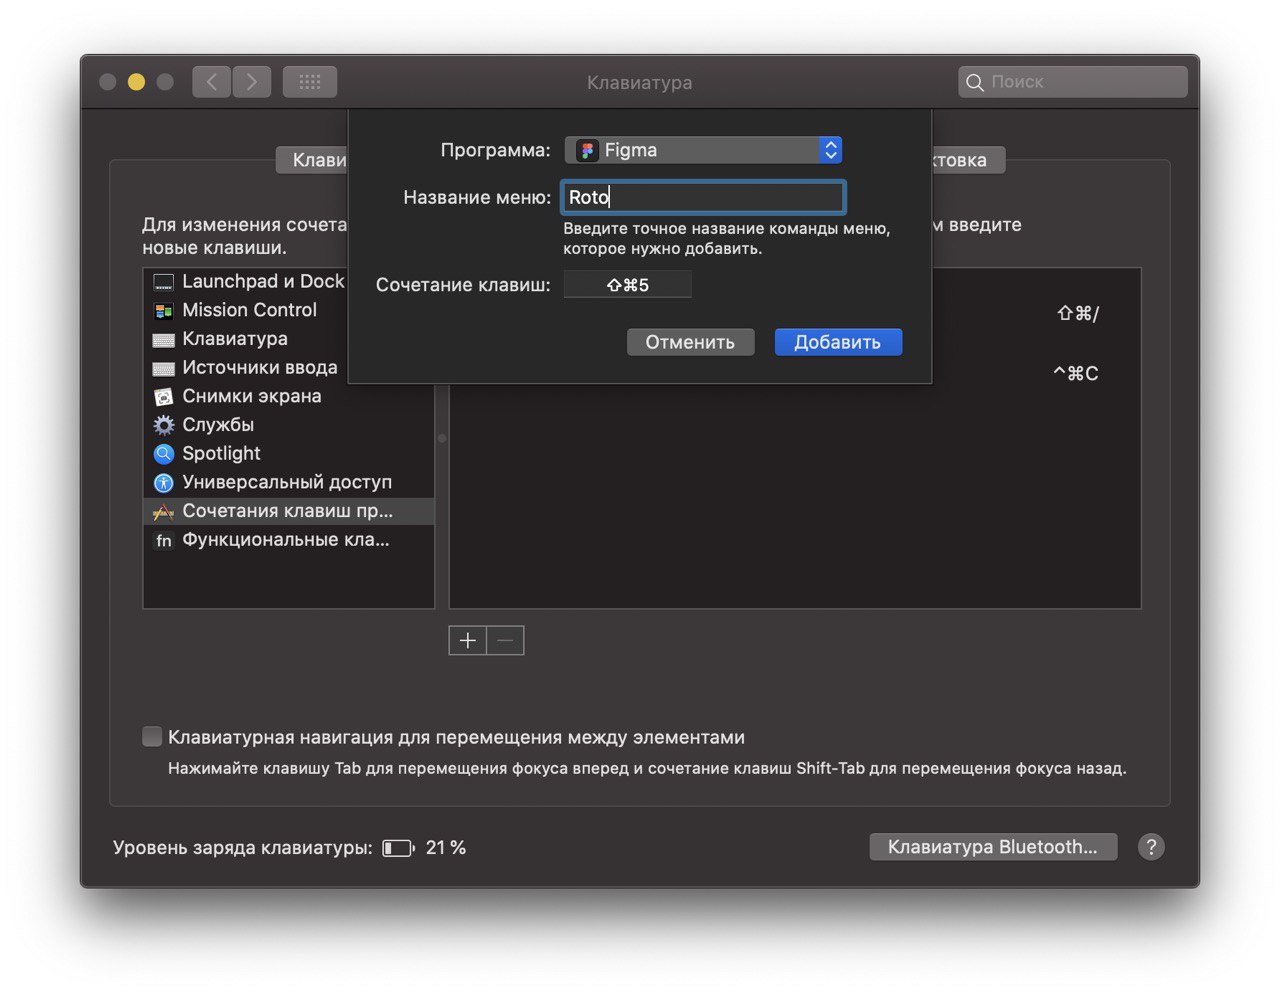Click the Сочетание клавиш shortcut field
The height and width of the screenshot is (994, 1280).
[627, 285]
